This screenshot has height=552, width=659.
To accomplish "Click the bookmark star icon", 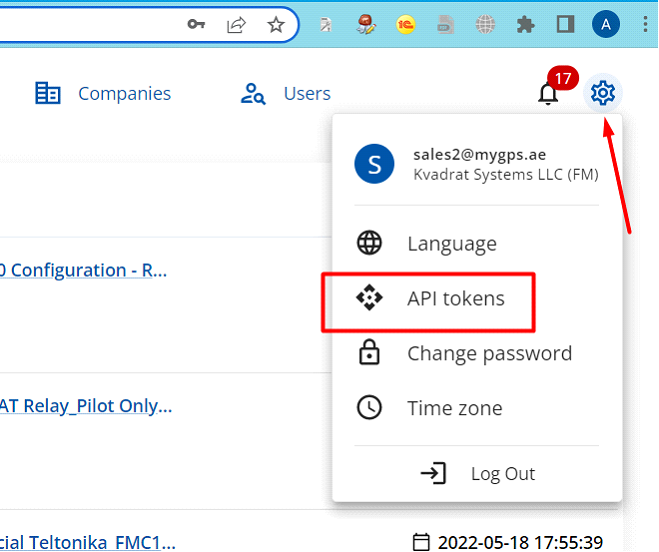I will pos(276,25).
